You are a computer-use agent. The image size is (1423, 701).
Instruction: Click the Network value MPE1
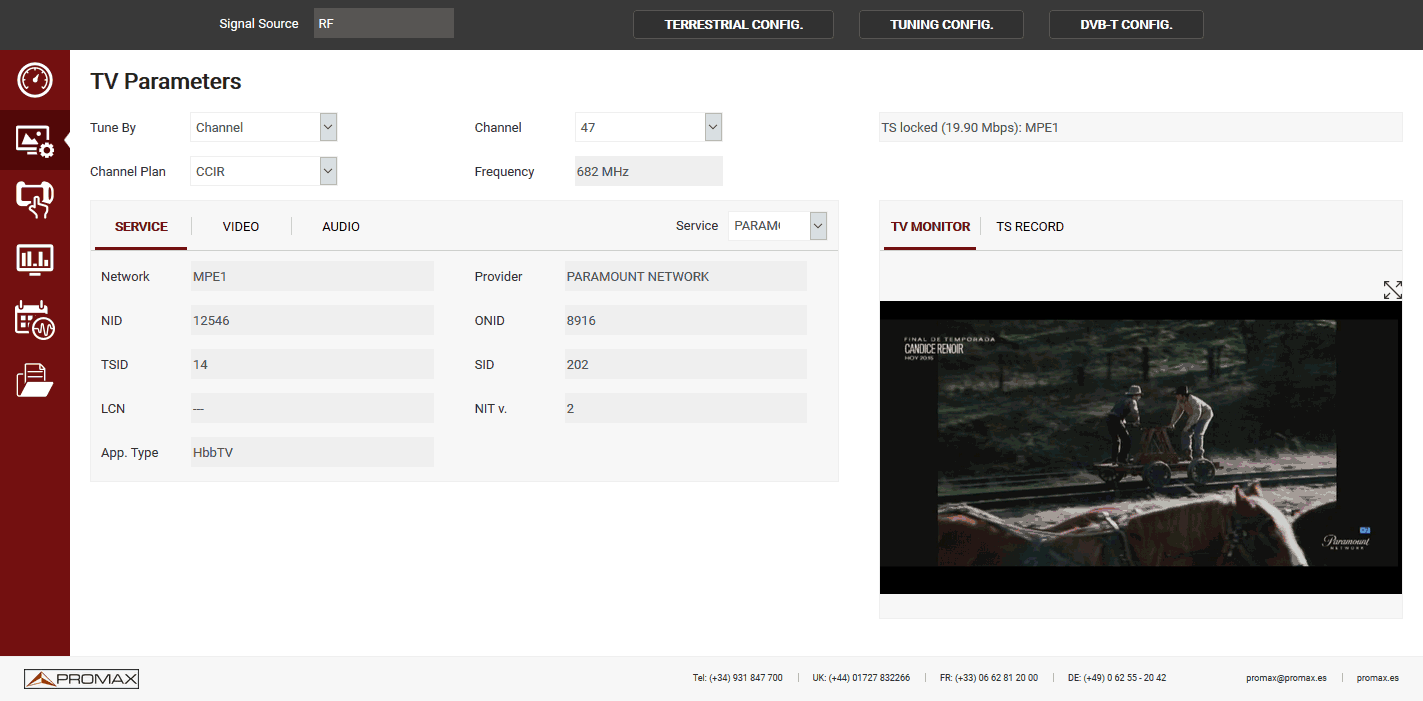click(312, 276)
